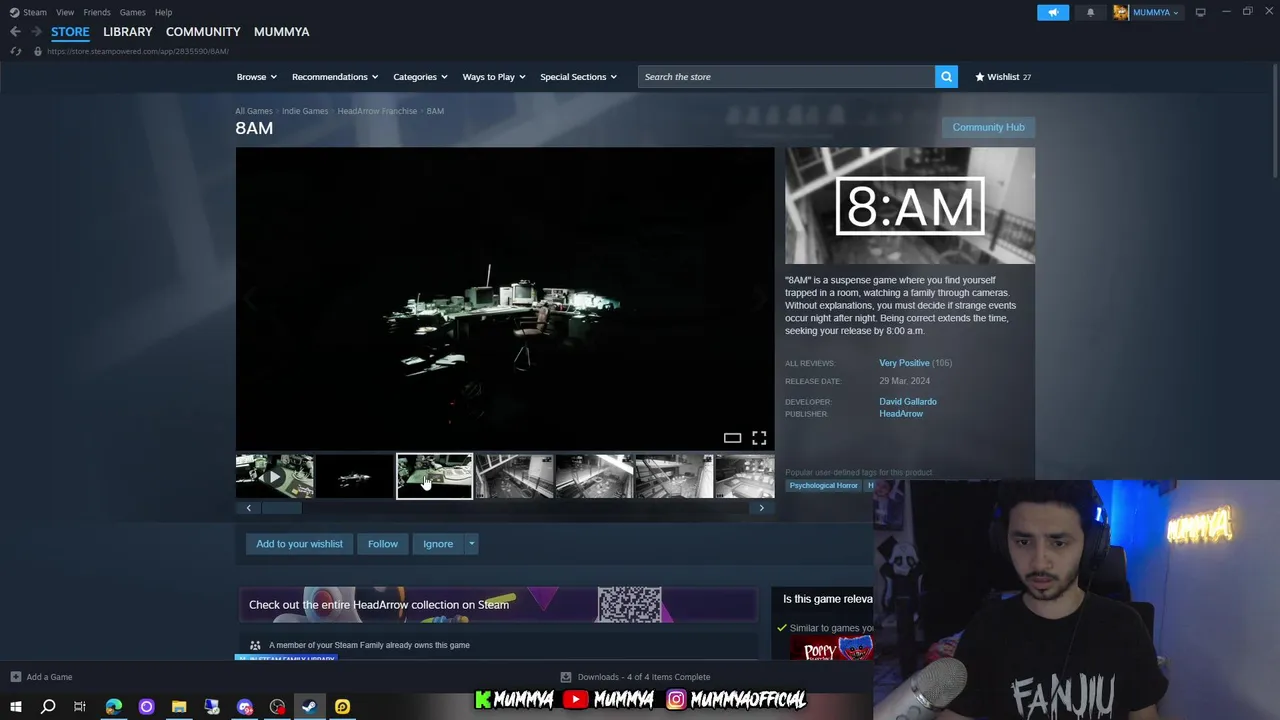Viewport: 1280px width, 720px height.
Task: Go forward with the forward arrow
Action: [36, 32]
